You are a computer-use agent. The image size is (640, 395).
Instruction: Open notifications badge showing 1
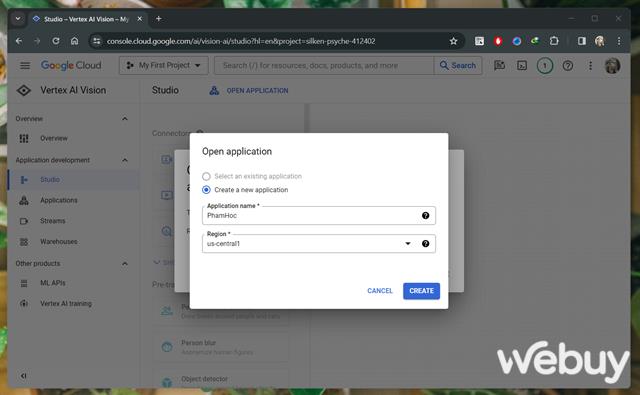[x=544, y=65]
